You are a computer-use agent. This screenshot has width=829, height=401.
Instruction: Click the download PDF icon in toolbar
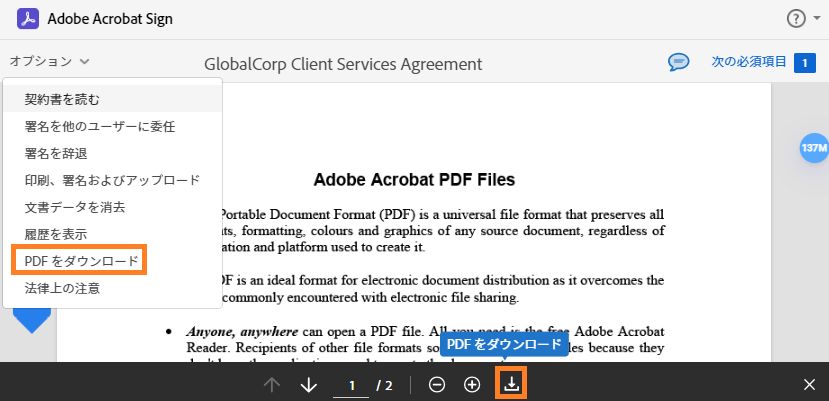point(511,383)
